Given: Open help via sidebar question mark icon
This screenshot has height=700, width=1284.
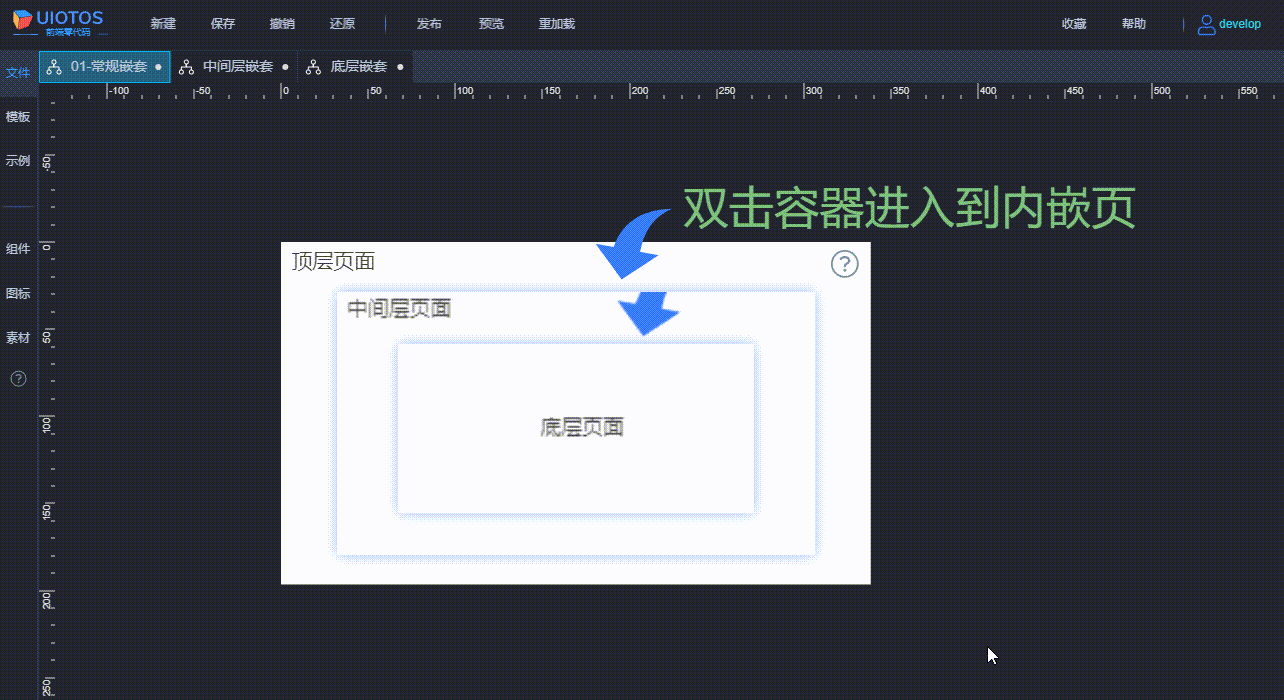Looking at the screenshot, I should [18, 379].
